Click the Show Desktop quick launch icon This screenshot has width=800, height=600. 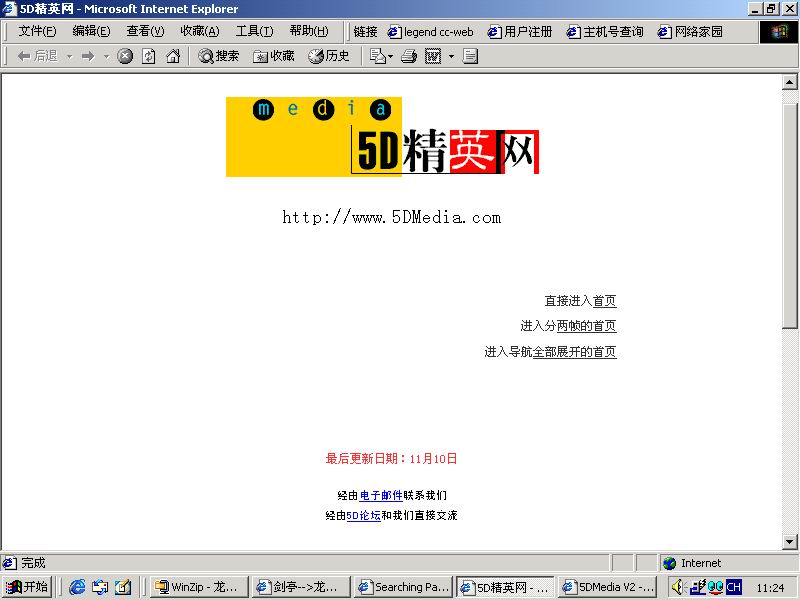(122, 587)
